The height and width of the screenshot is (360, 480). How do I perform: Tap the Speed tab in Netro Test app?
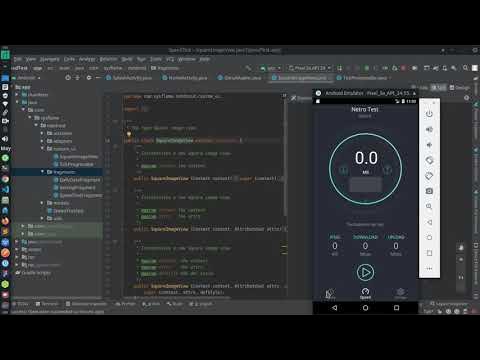click(365, 294)
